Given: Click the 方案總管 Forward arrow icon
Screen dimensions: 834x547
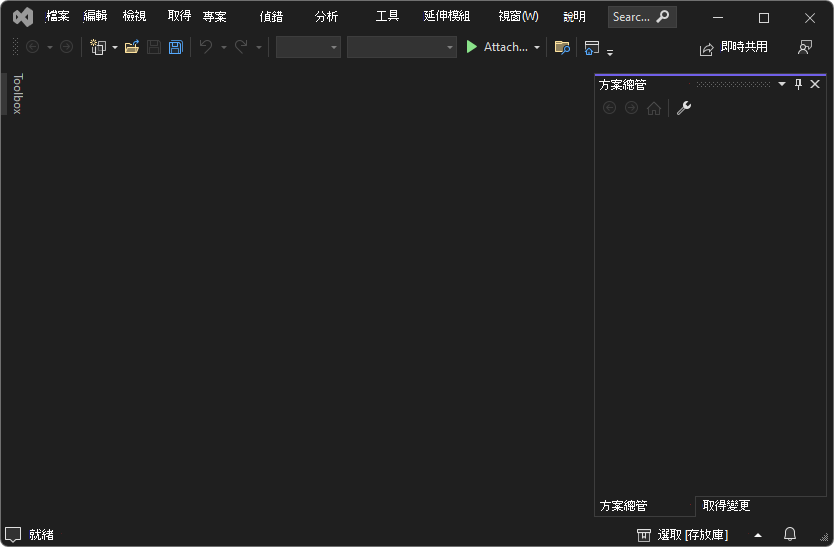Looking at the screenshot, I should pyautogui.click(x=631, y=108).
